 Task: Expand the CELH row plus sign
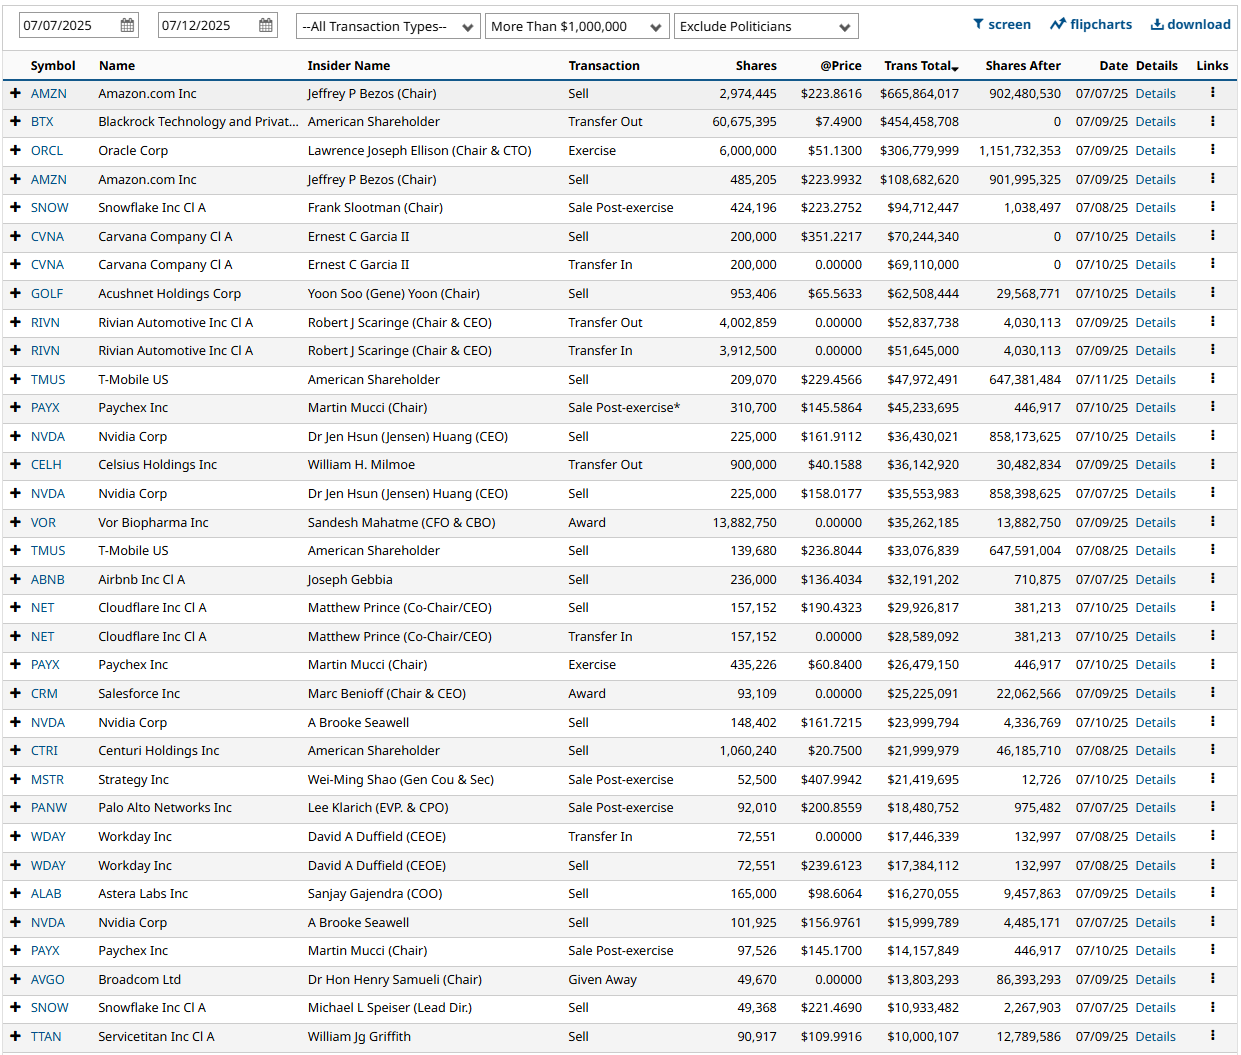pyautogui.click(x=15, y=464)
